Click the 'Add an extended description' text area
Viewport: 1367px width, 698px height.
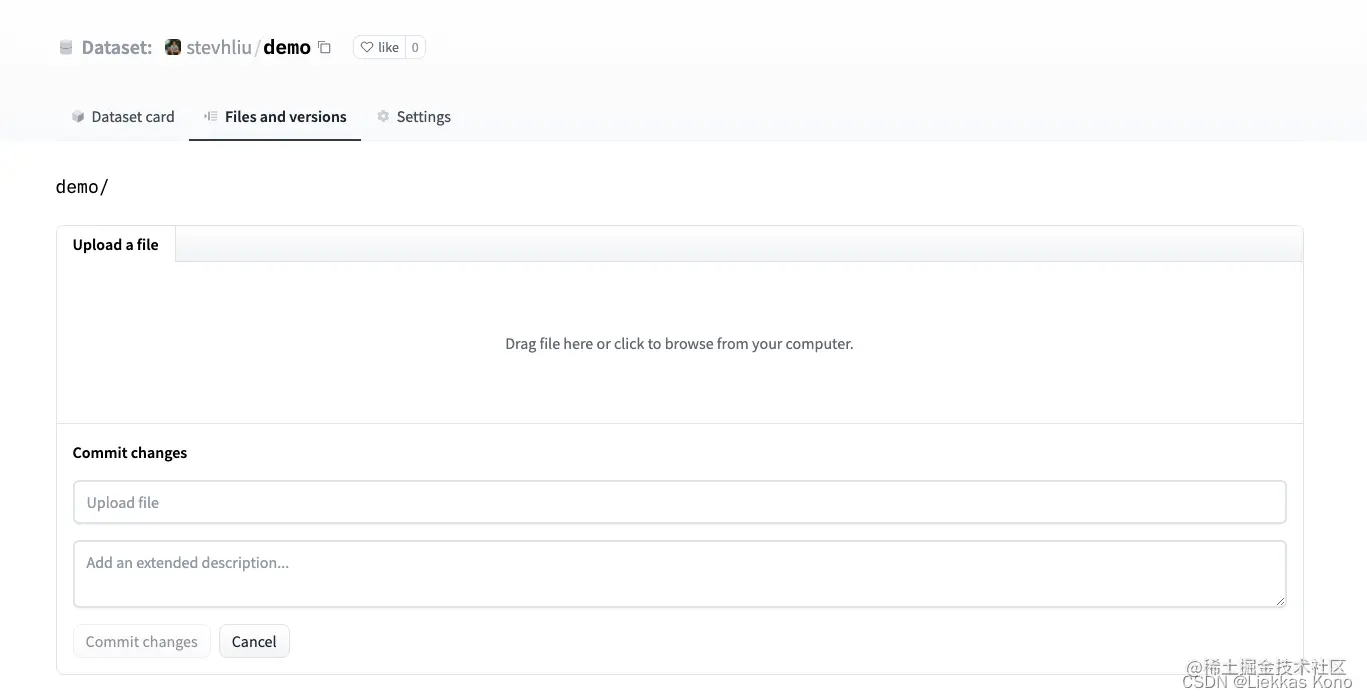pyautogui.click(x=680, y=574)
